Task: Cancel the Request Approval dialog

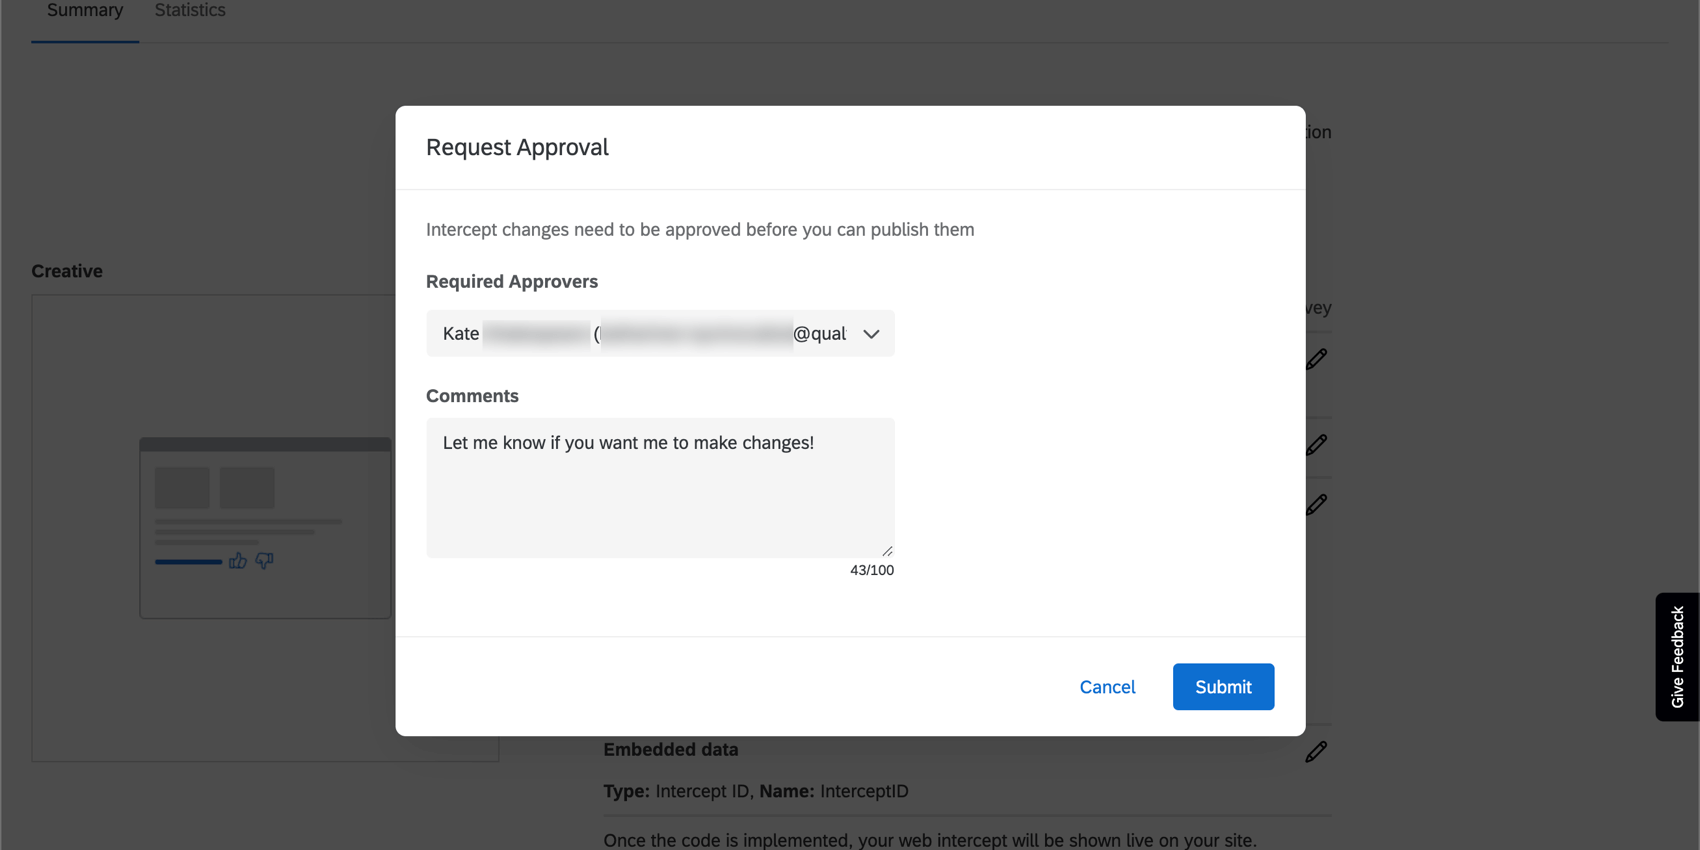Action: [1107, 687]
